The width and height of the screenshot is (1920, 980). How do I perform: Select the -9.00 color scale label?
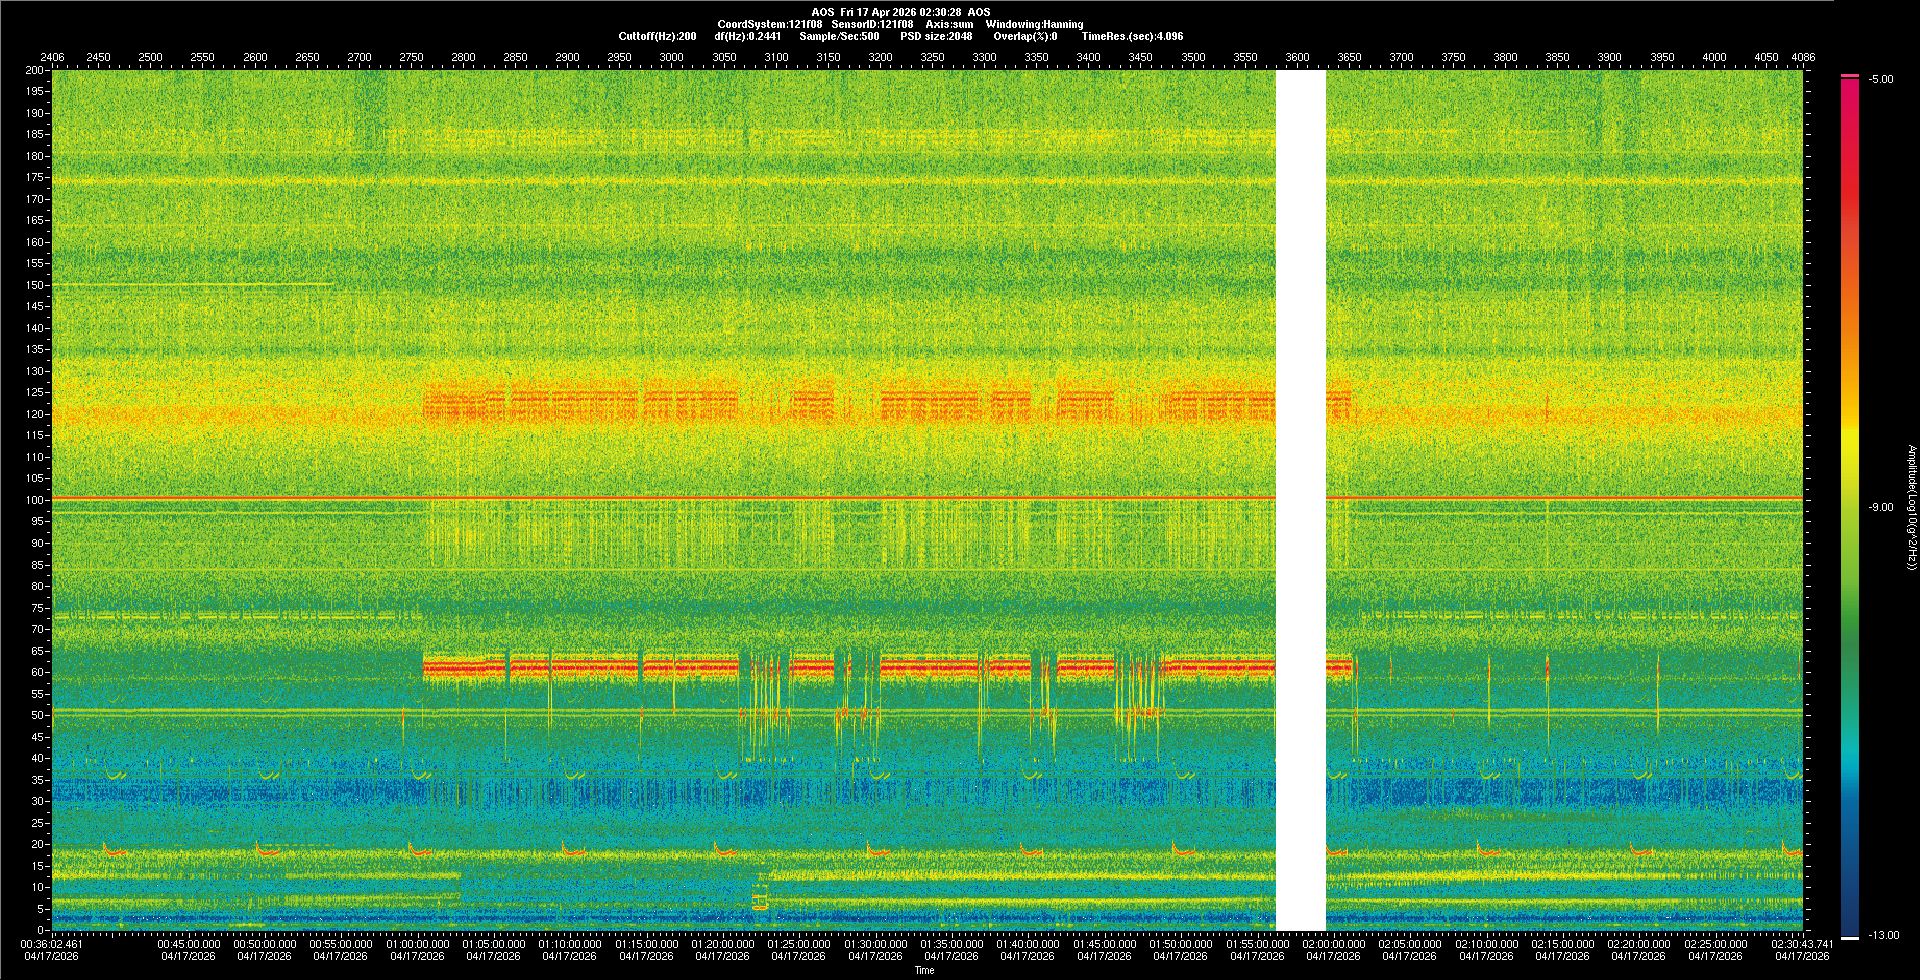coord(1880,508)
